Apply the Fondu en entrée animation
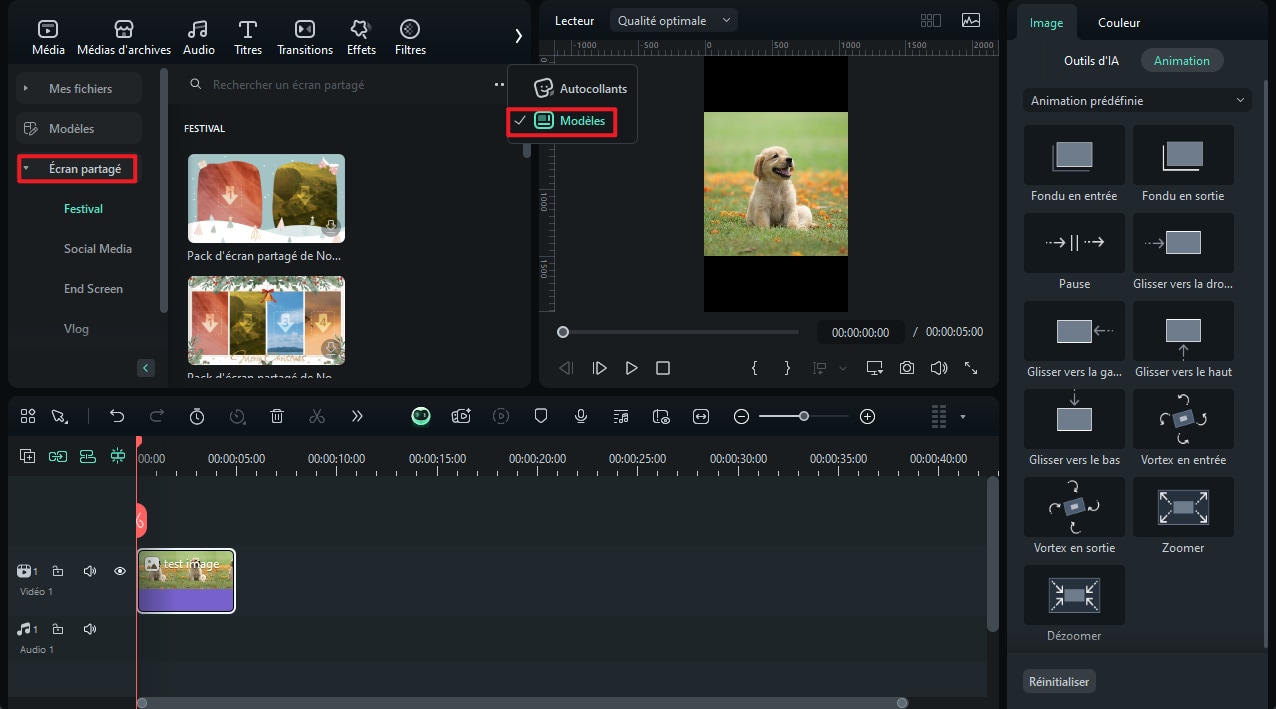Screen dimensions: 1276x709 tap(1074, 165)
